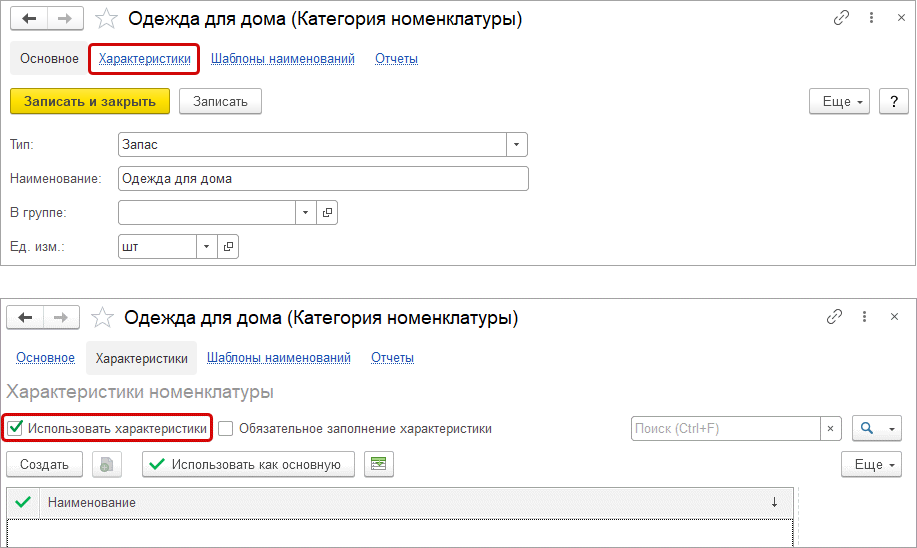
Task: Select Характеристики tab in lower window
Action: [x=142, y=358]
